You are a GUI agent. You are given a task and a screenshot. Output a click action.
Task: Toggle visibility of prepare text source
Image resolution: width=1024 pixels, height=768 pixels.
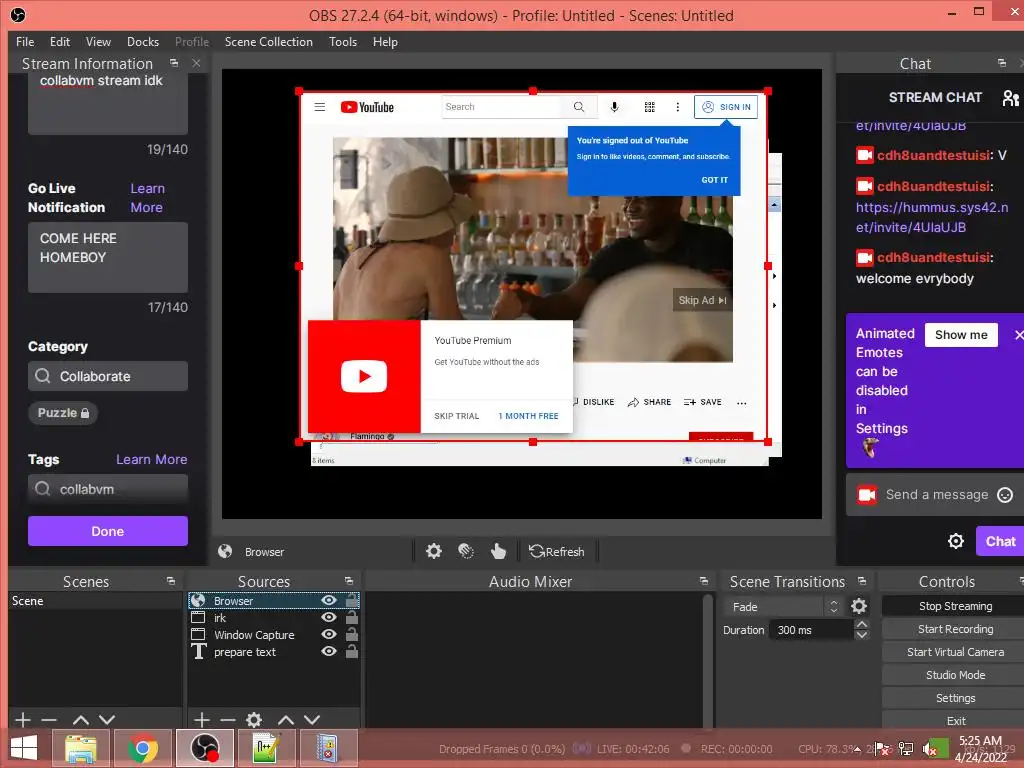pos(328,651)
